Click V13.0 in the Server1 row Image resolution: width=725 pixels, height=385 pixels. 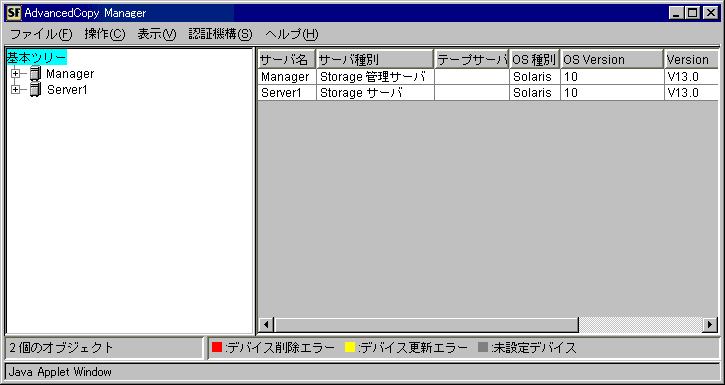[x=692, y=92]
